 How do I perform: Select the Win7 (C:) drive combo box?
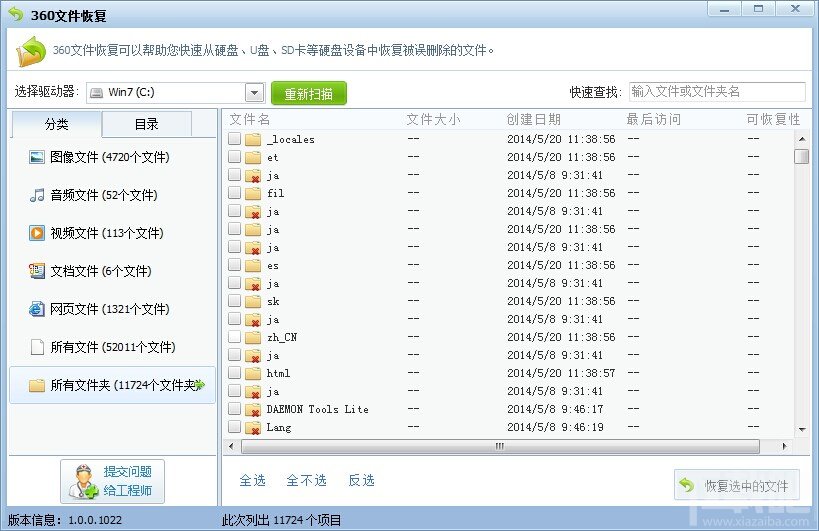176,93
